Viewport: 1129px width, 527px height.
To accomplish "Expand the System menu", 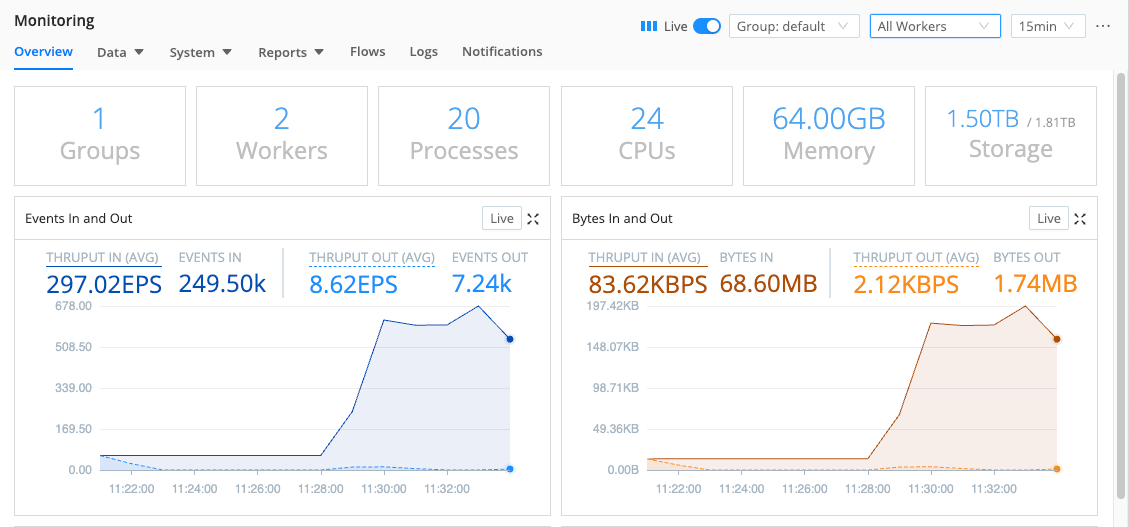I will tap(200, 52).
